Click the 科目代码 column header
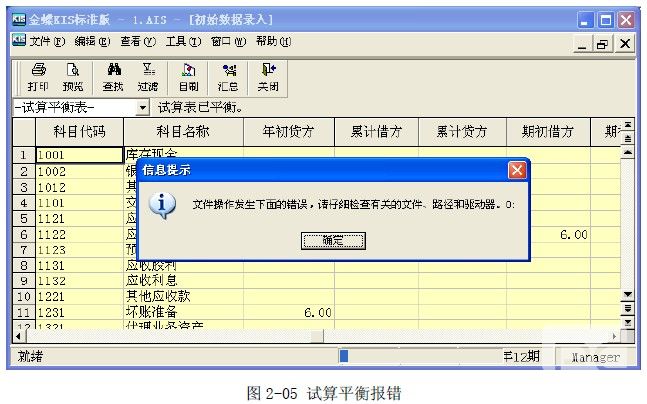Image resolution: width=647 pixels, height=404 pixels. [79, 132]
